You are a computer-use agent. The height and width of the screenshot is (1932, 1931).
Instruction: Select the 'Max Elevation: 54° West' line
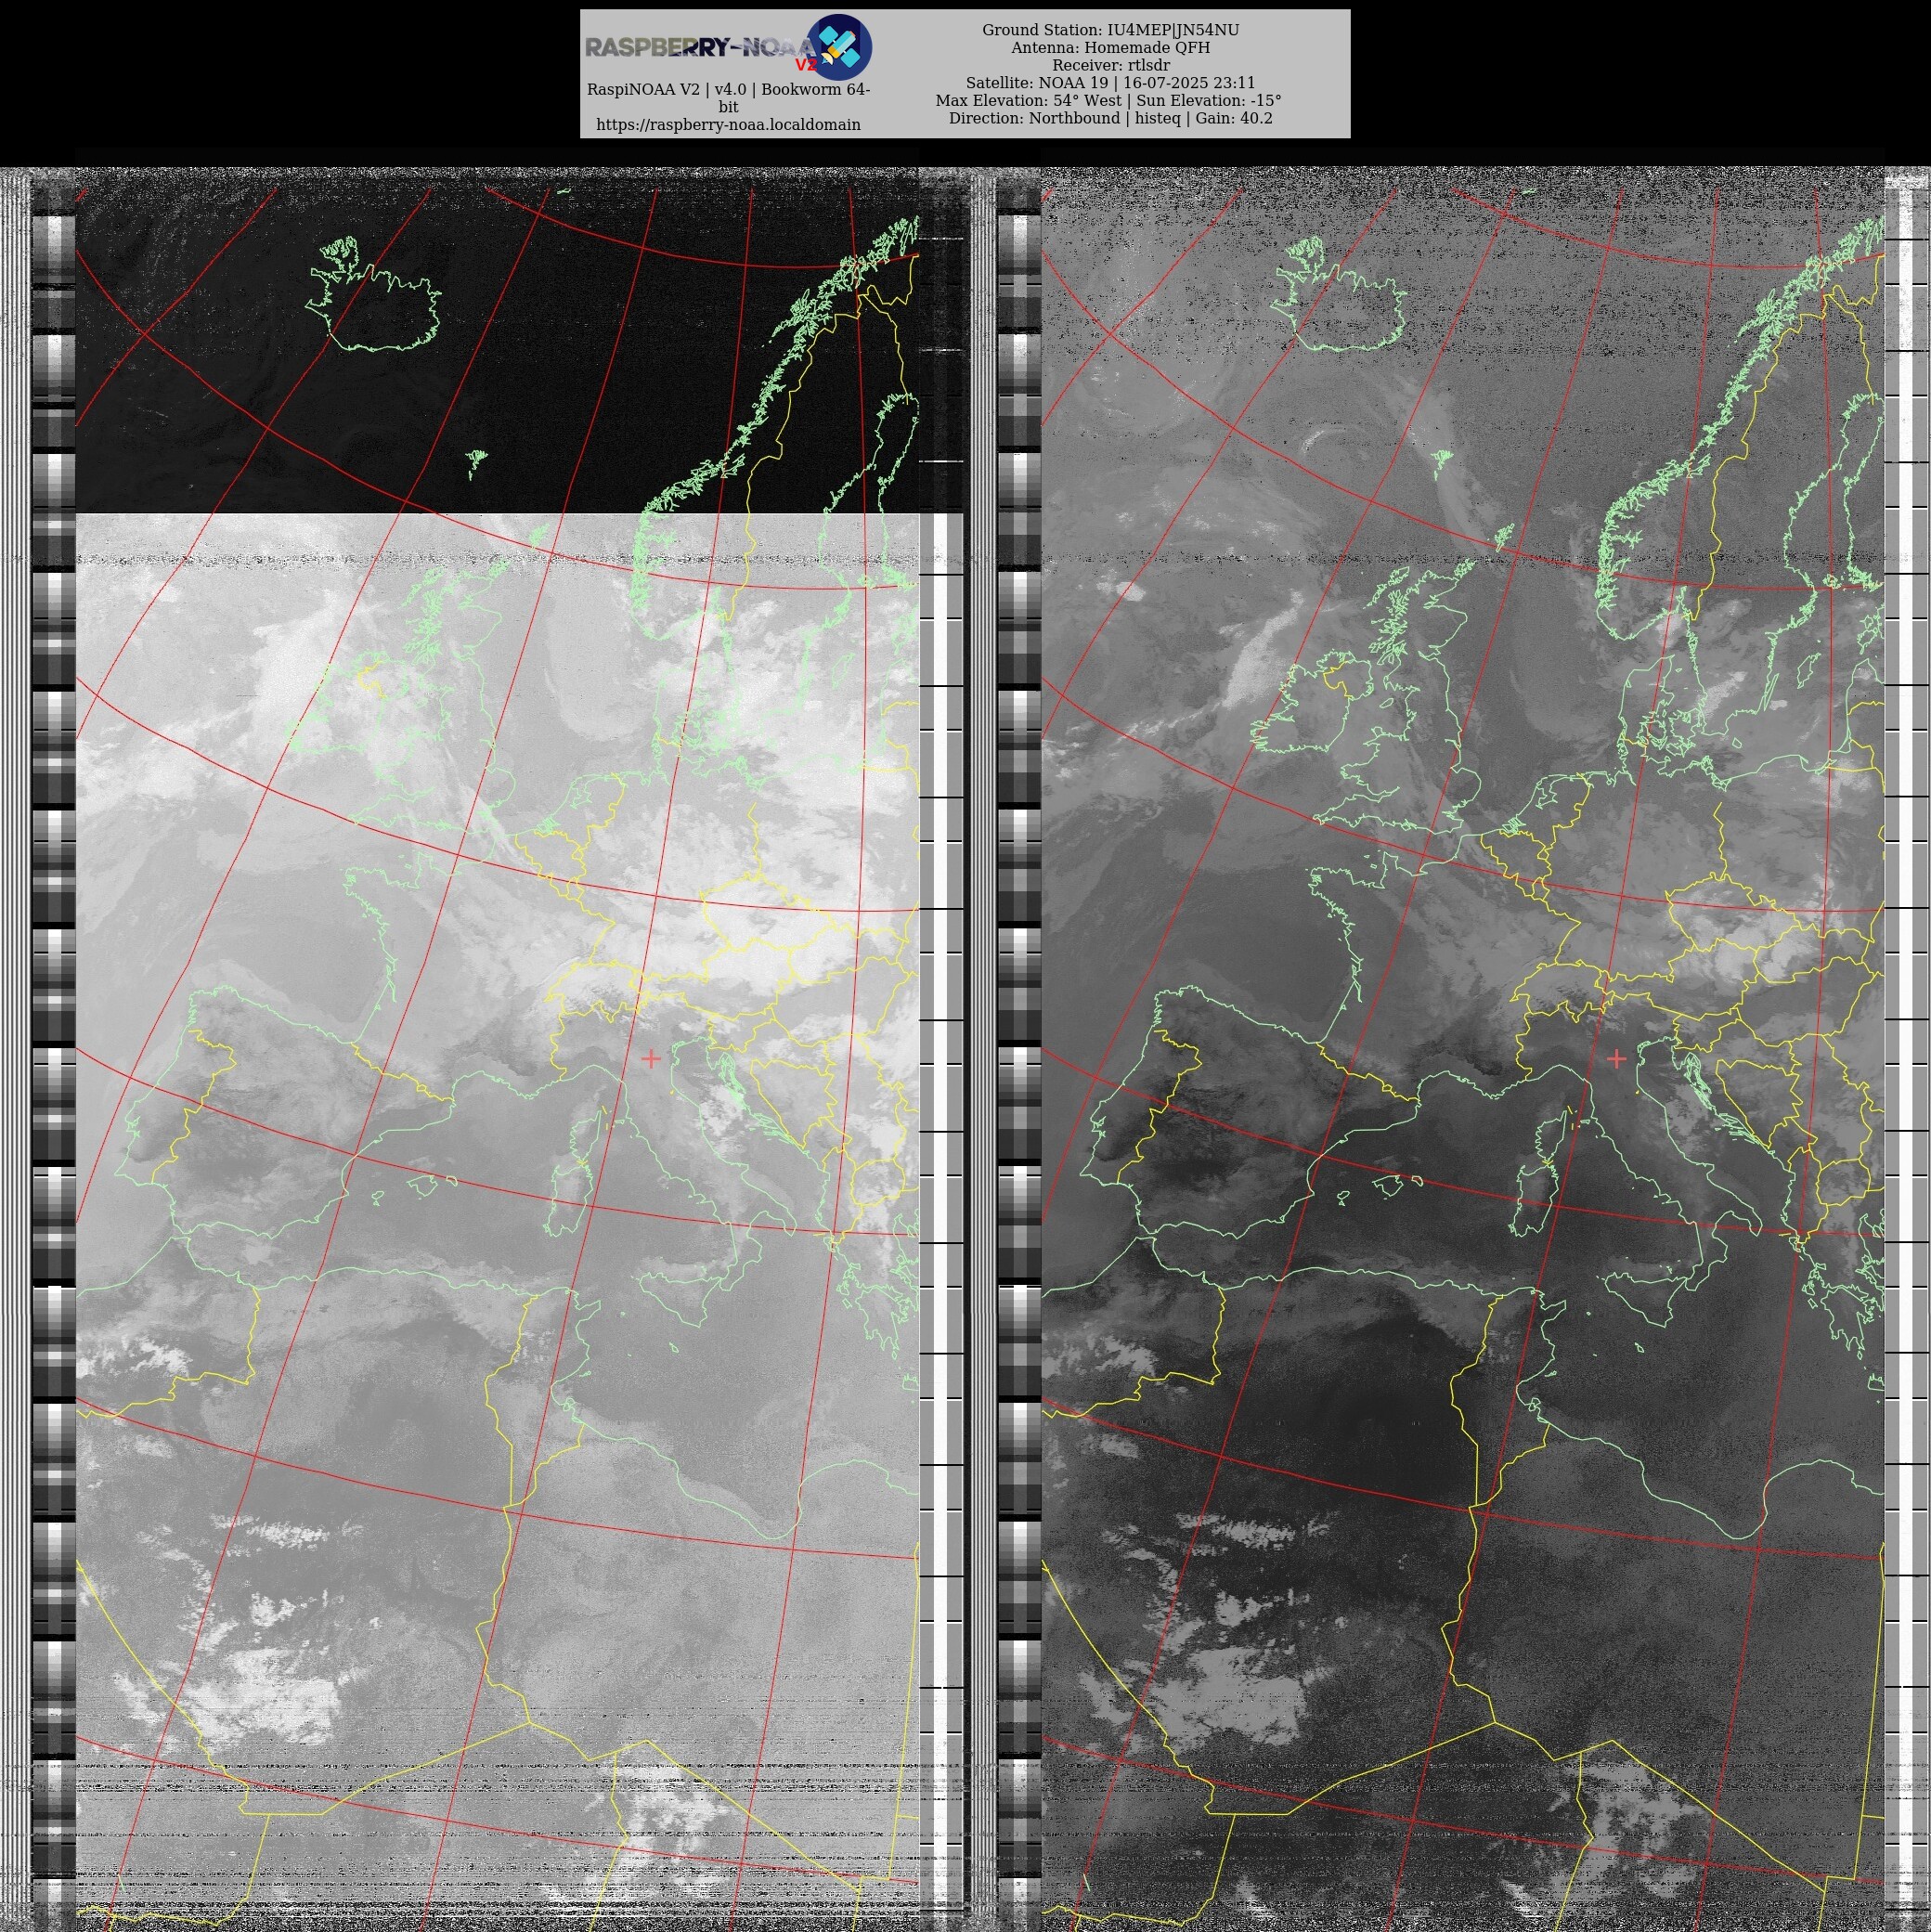1028,101
